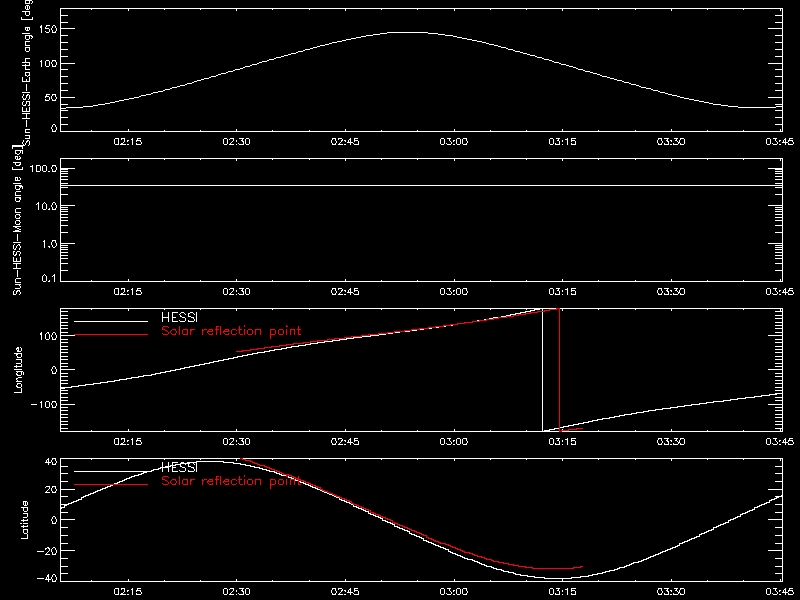The width and height of the screenshot is (800, 600).
Task: Click the Sun-HESSI-Moon angle [deg] axis label
Action: [18, 220]
